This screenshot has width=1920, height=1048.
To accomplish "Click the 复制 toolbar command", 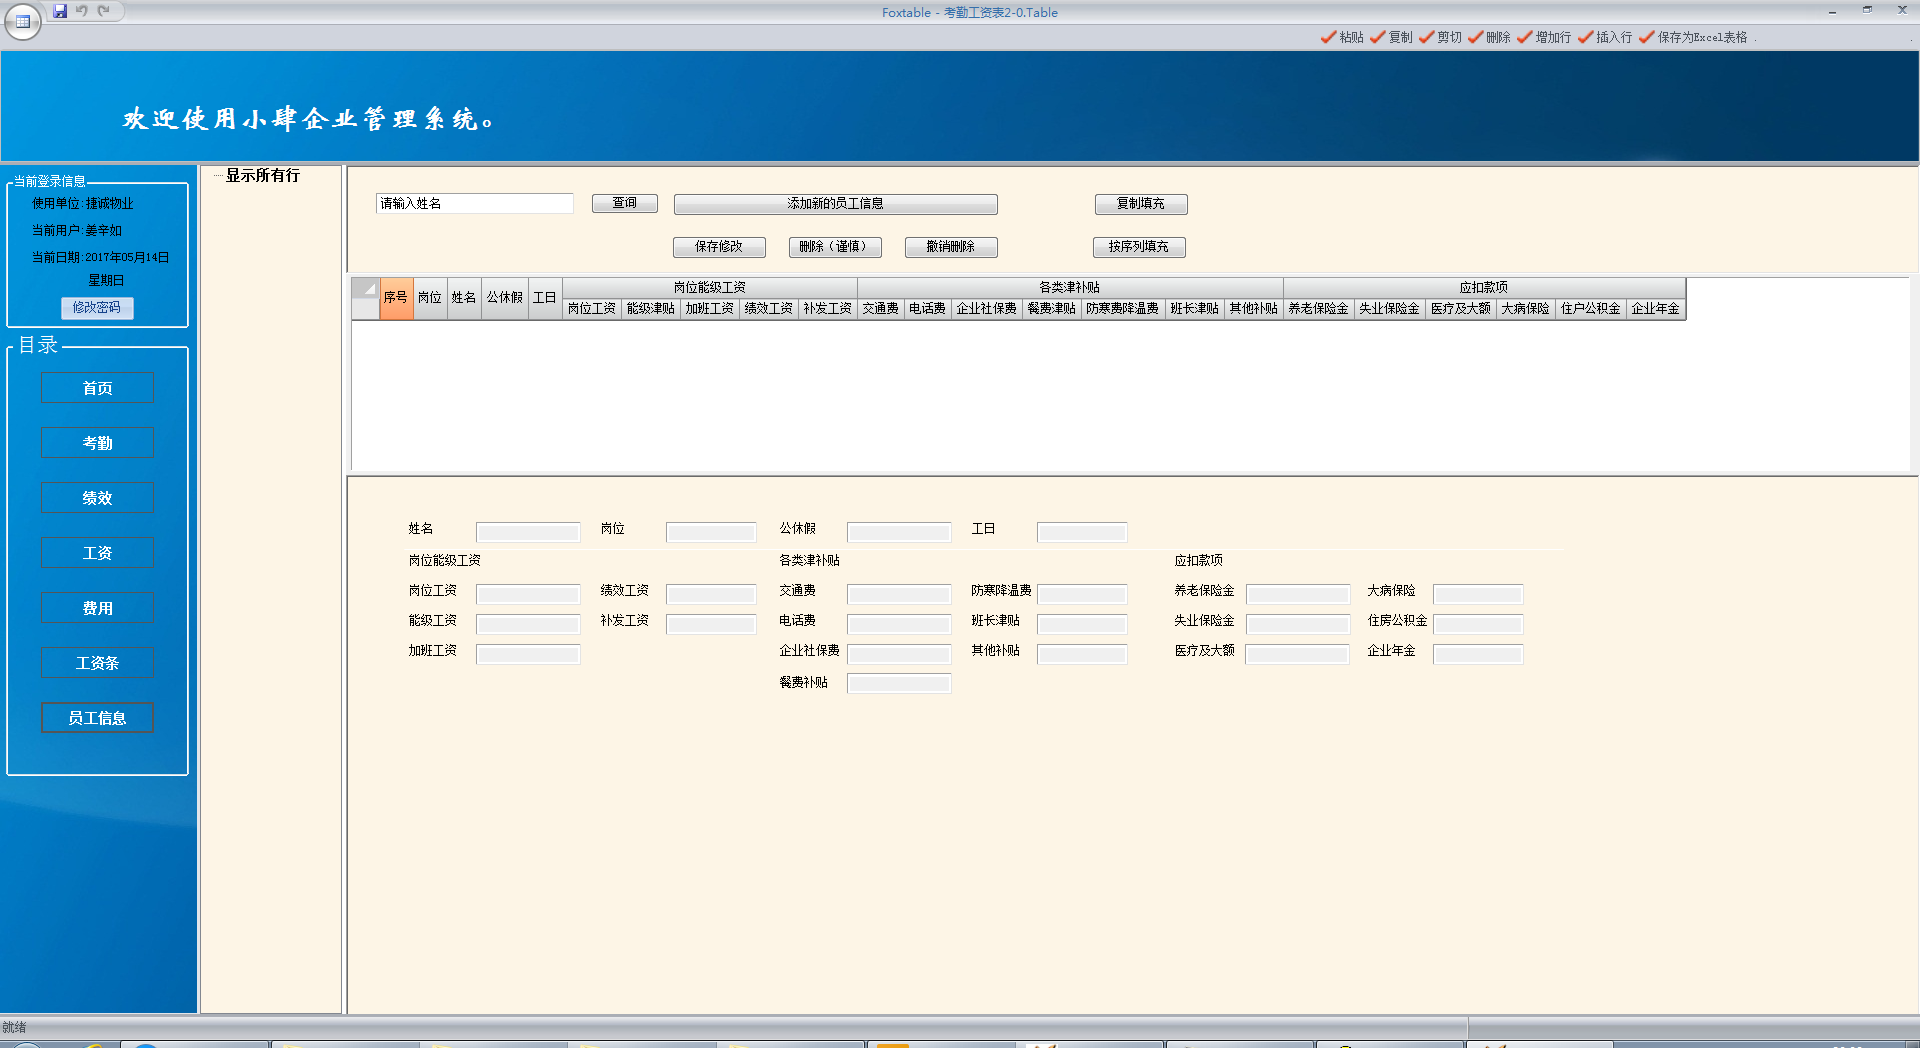I will pos(1391,37).
